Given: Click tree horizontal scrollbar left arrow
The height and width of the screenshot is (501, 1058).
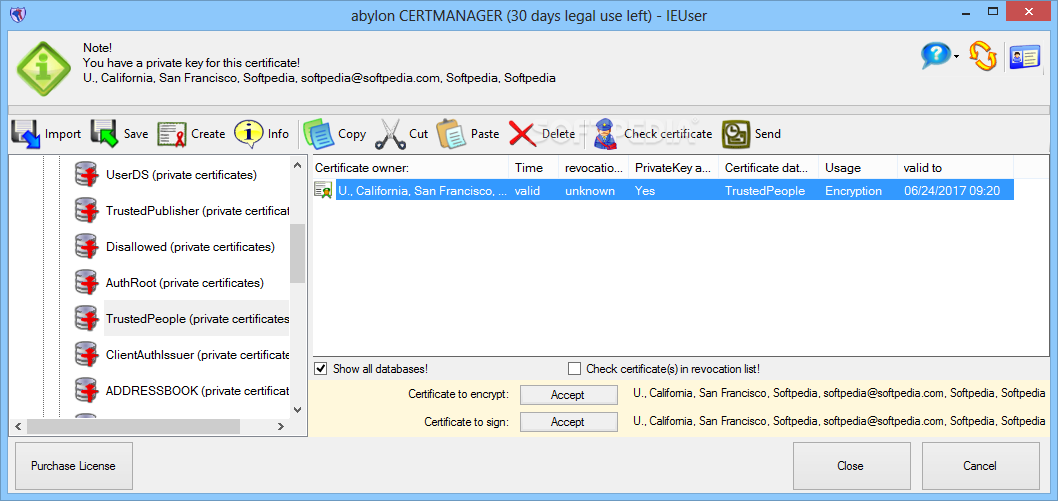Looking at the screenshot, I should (x=17, y=426).
